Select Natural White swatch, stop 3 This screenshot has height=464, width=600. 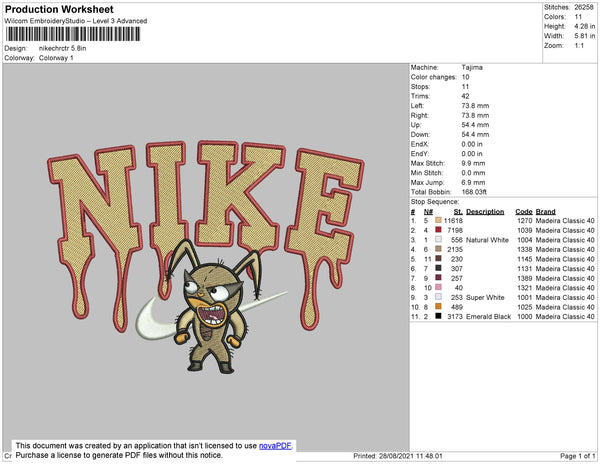(x=438, y=240)
